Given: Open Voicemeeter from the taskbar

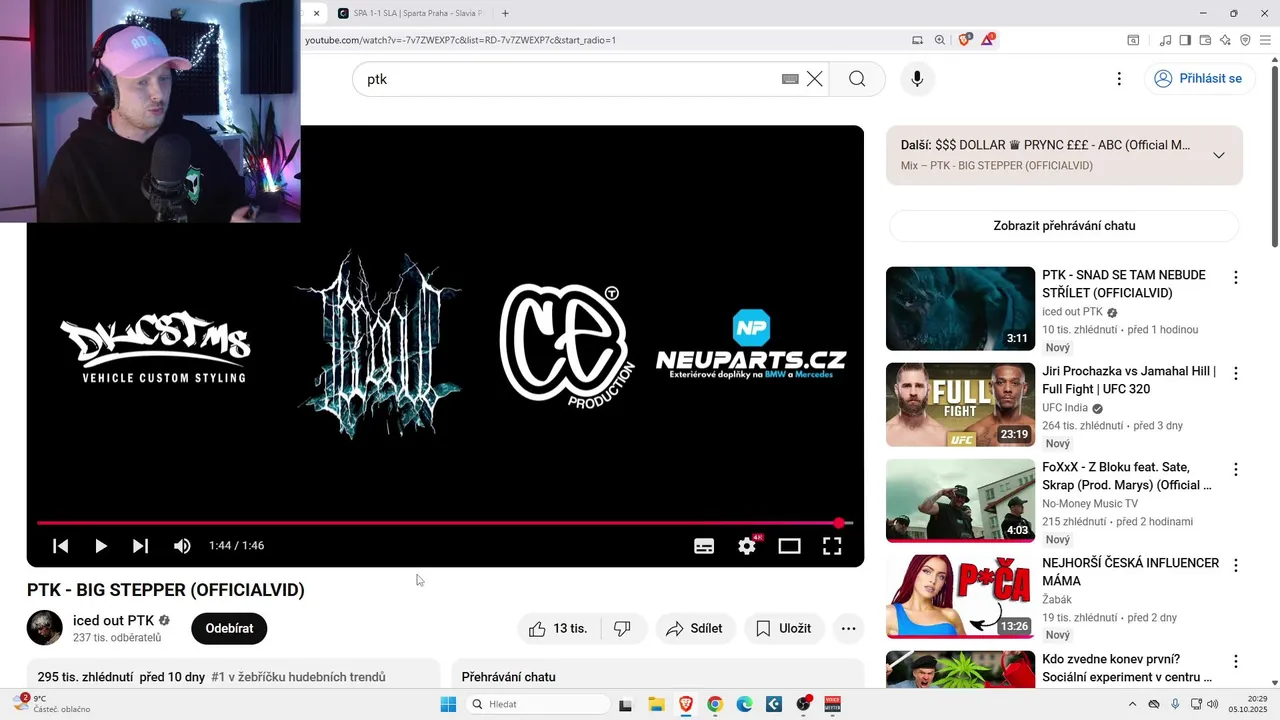Looking at the screenshot, I should coord(832,704).
